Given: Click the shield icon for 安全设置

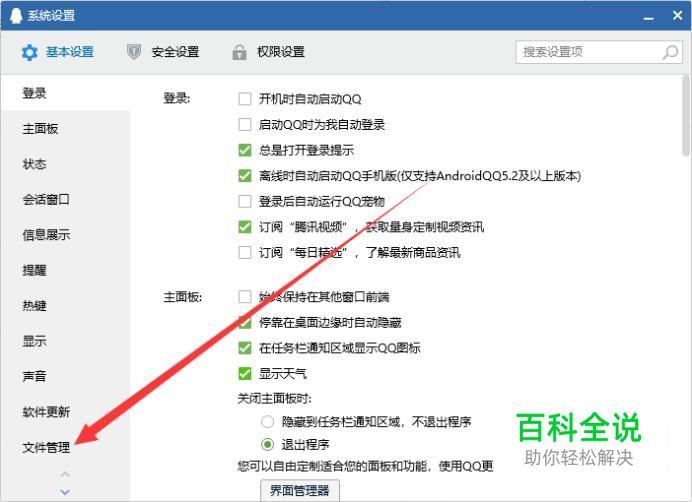Looking at the screenshot, I should click(x=134, y=52).
